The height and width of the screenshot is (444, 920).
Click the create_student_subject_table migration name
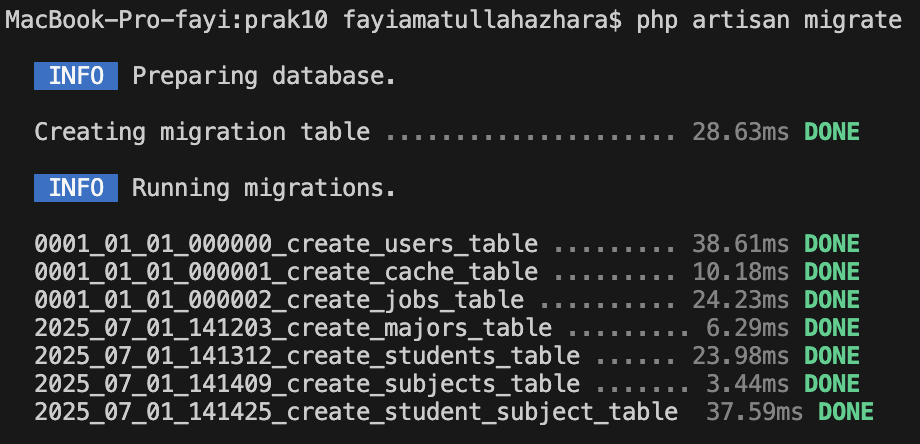pyautogui.click(x=356, y=412)
